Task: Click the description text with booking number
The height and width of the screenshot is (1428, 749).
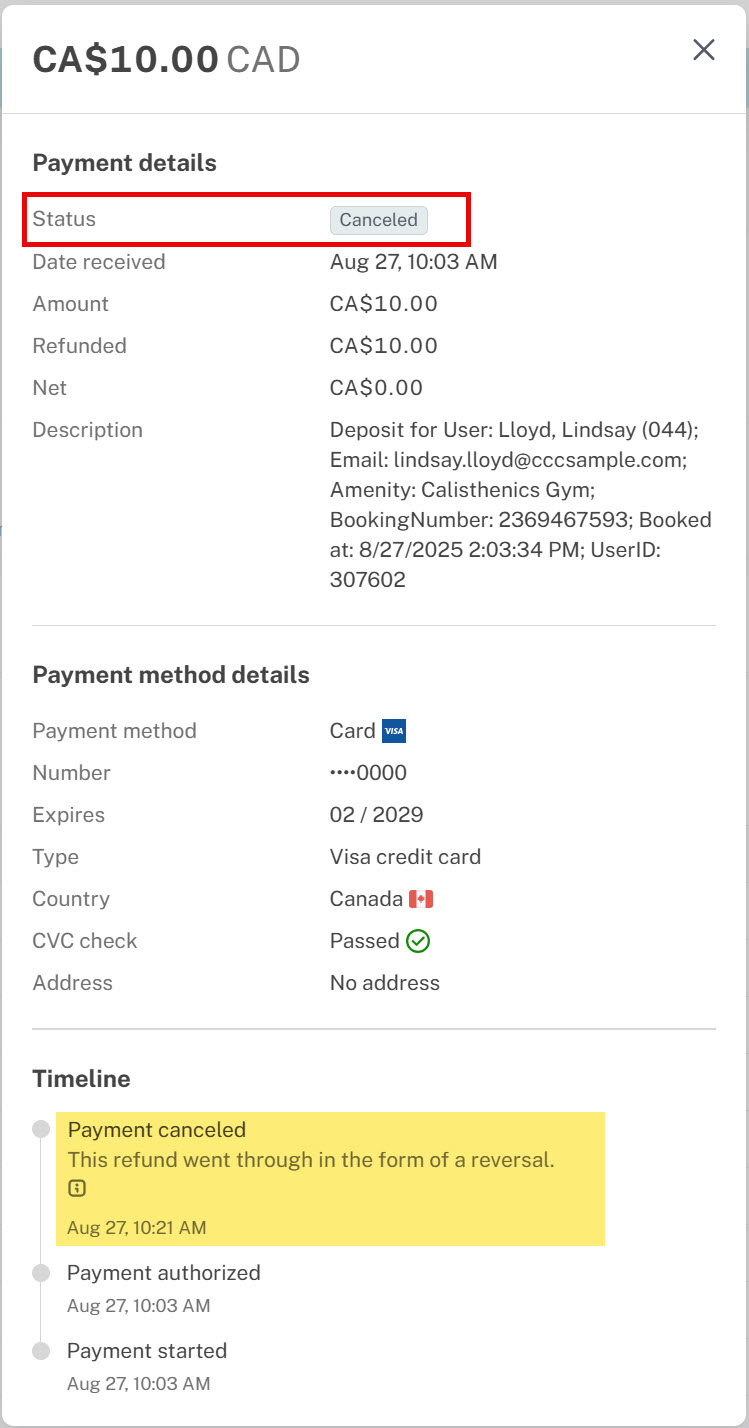Action: pos(521,505)
